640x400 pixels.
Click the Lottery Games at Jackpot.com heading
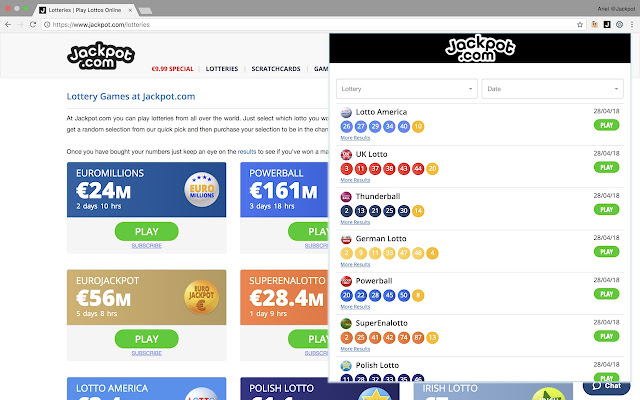point(131,97)
